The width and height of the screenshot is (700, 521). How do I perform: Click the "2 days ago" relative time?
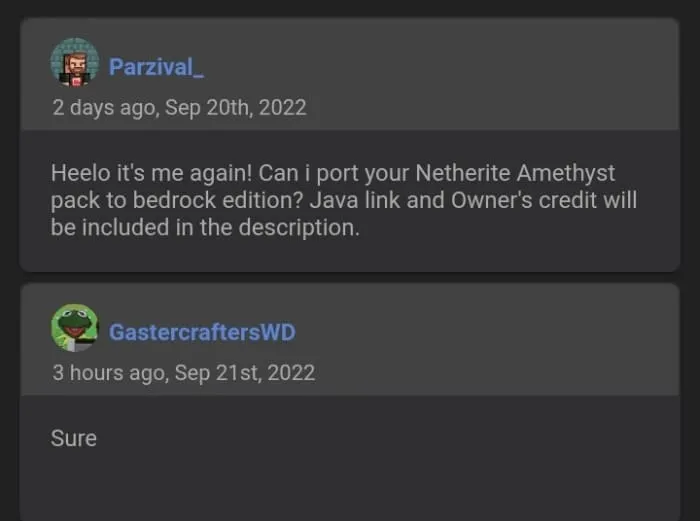click(x=104, y=108)
